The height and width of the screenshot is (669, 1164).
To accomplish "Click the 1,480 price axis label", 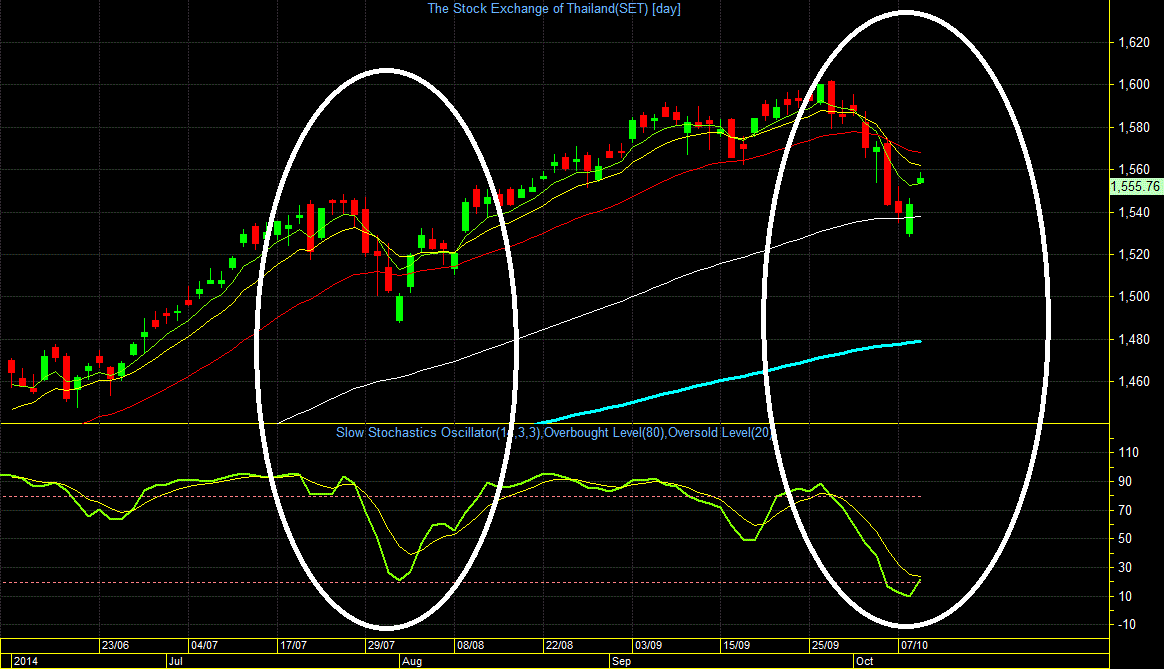I will click(x=1134, y=340).
